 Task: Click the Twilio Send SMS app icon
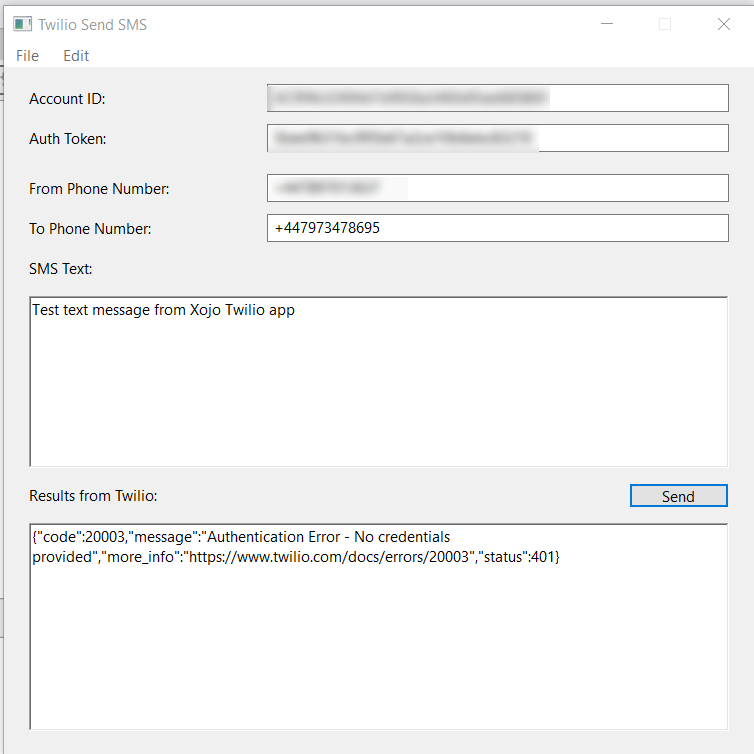click(x=22, y=24)
